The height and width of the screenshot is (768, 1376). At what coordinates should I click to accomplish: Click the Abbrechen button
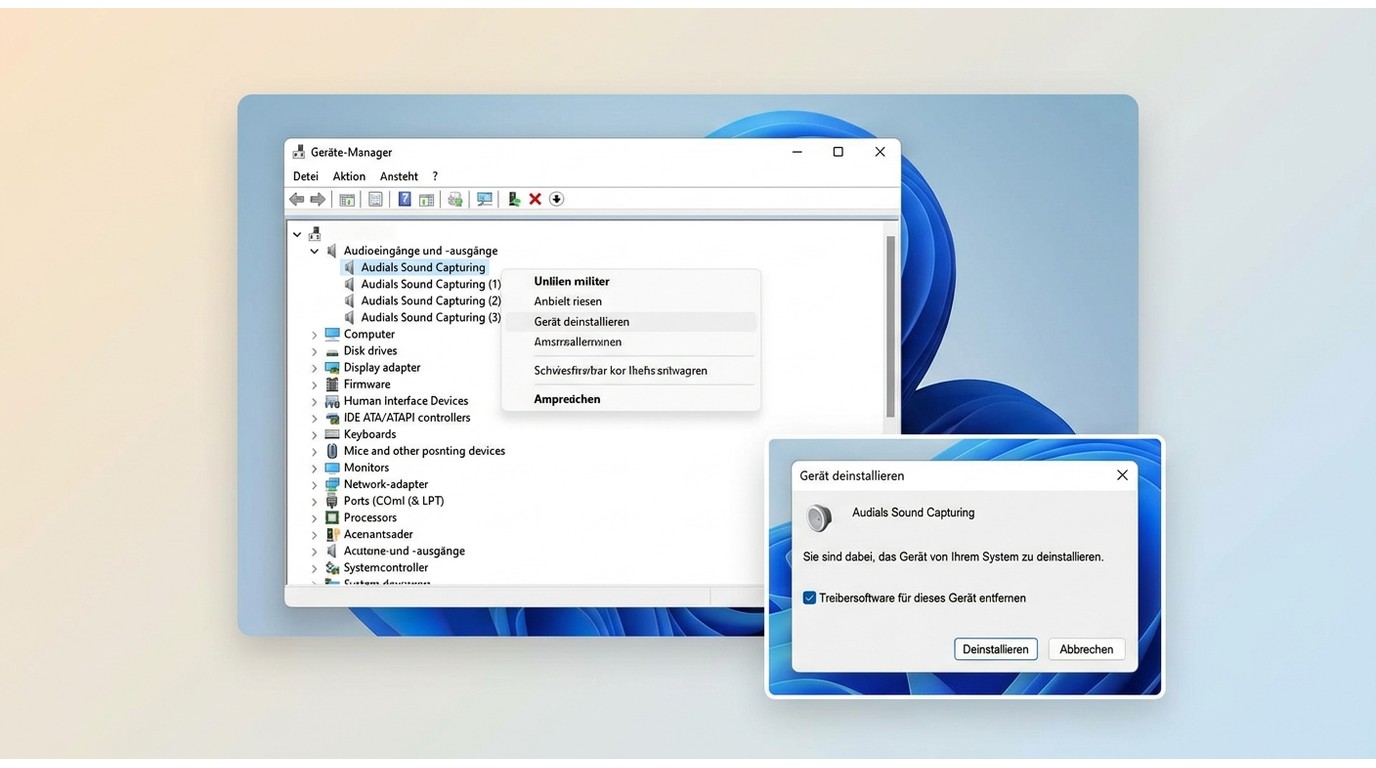pos(1086,649)
